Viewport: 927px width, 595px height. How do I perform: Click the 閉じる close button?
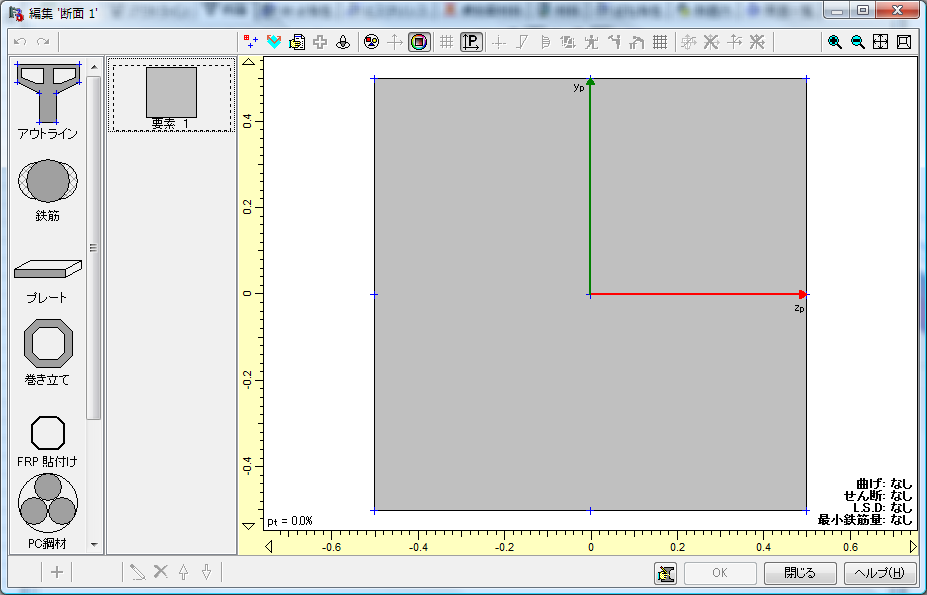[x=800, y=573]
